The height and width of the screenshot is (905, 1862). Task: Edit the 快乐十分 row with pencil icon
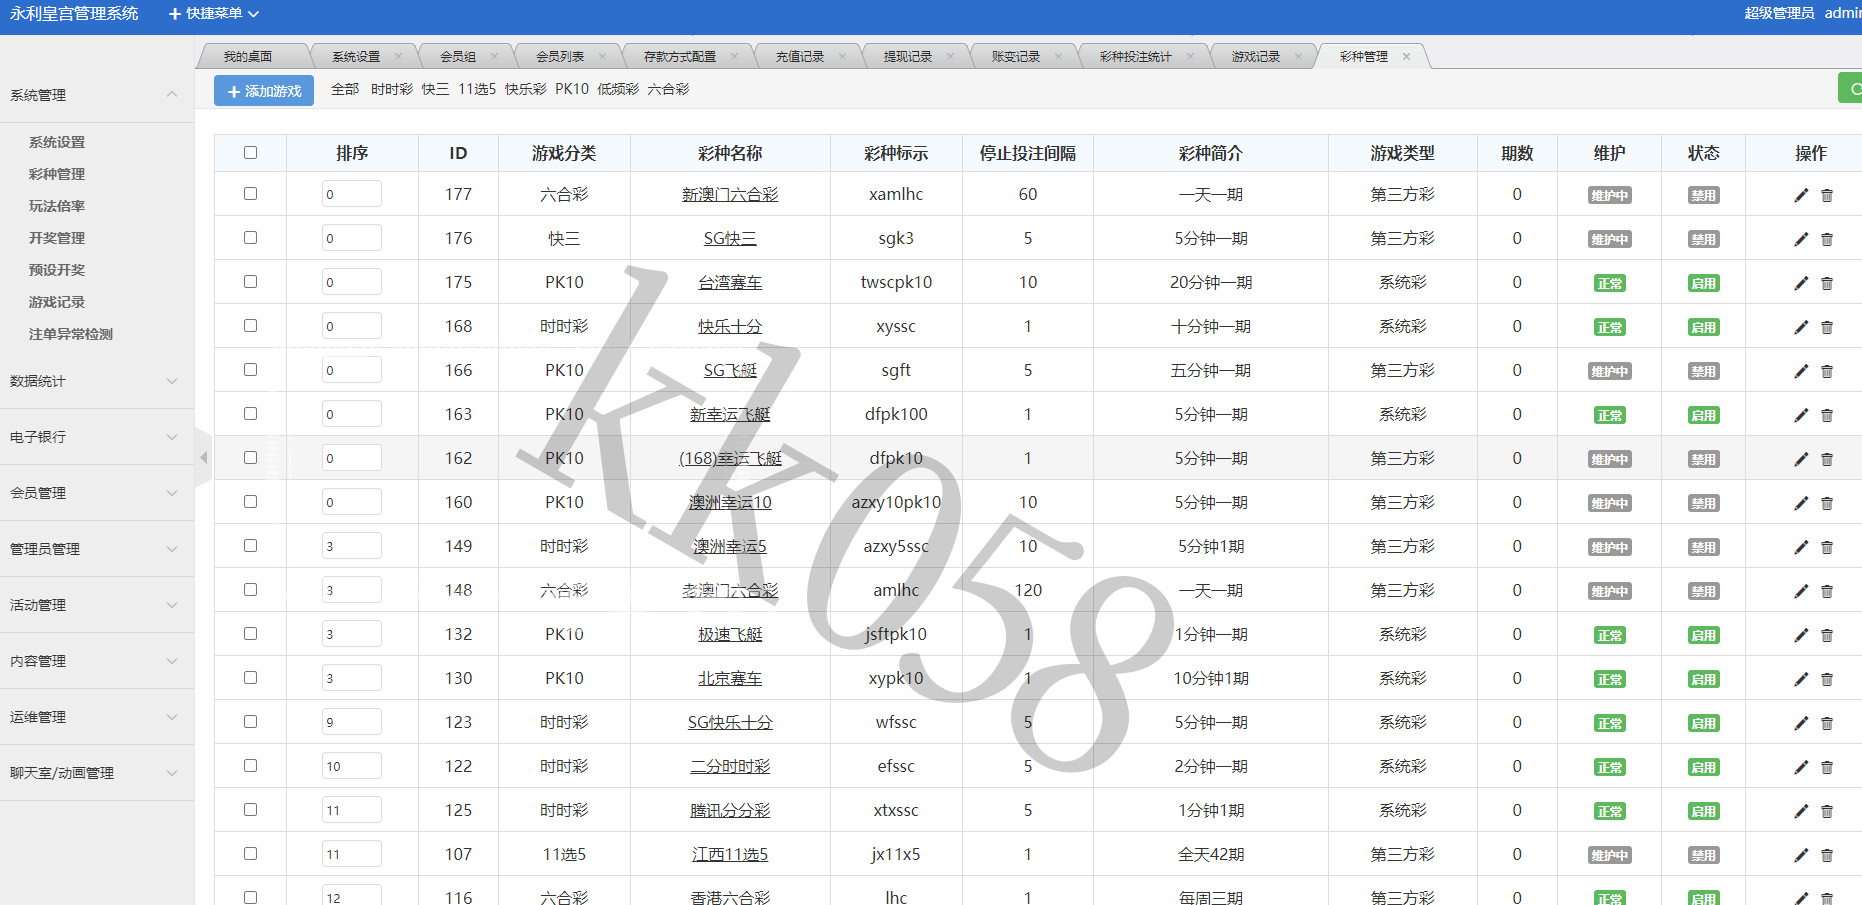pos(1801,327)
